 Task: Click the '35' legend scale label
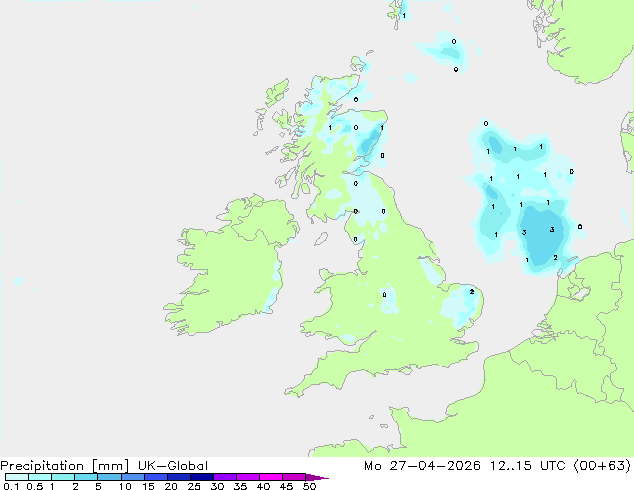click(240, 486)
